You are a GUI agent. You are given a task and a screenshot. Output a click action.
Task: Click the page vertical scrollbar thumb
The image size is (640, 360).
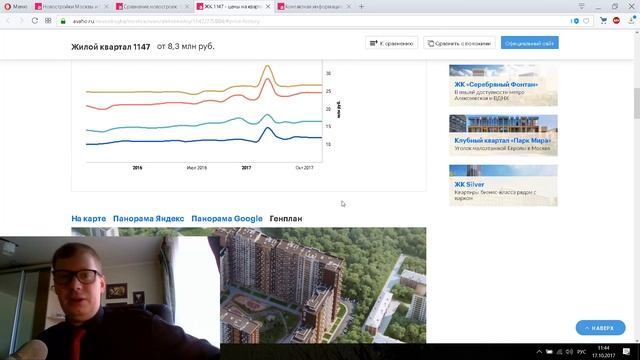(637, 103)
